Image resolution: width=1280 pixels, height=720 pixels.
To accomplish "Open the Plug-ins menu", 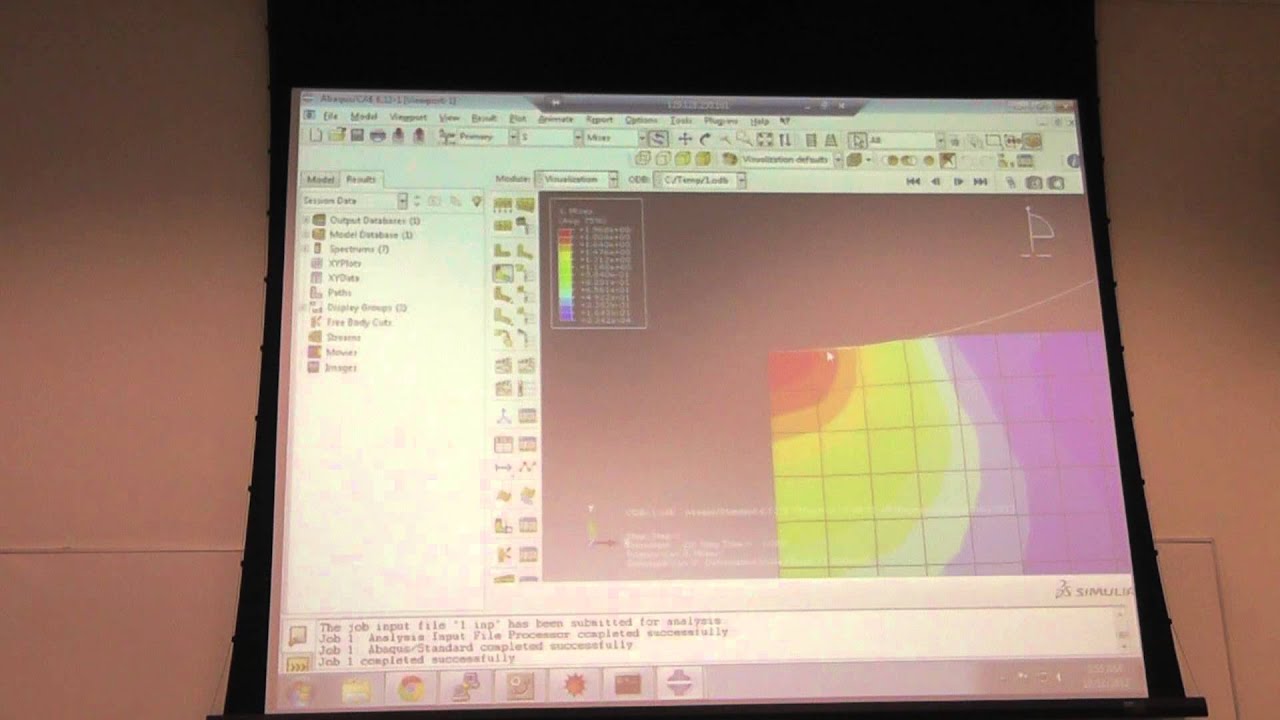I will [x=721, y=120].
